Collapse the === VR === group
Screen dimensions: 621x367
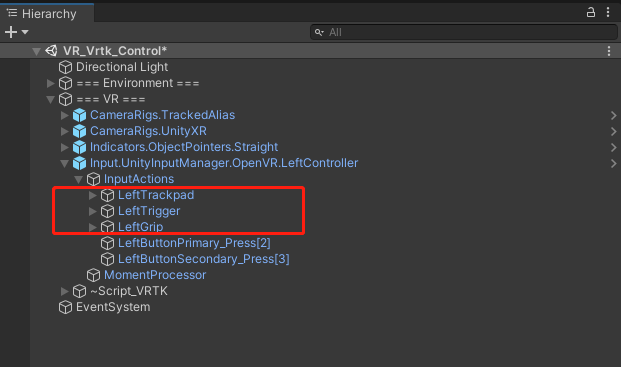(50, 99)
